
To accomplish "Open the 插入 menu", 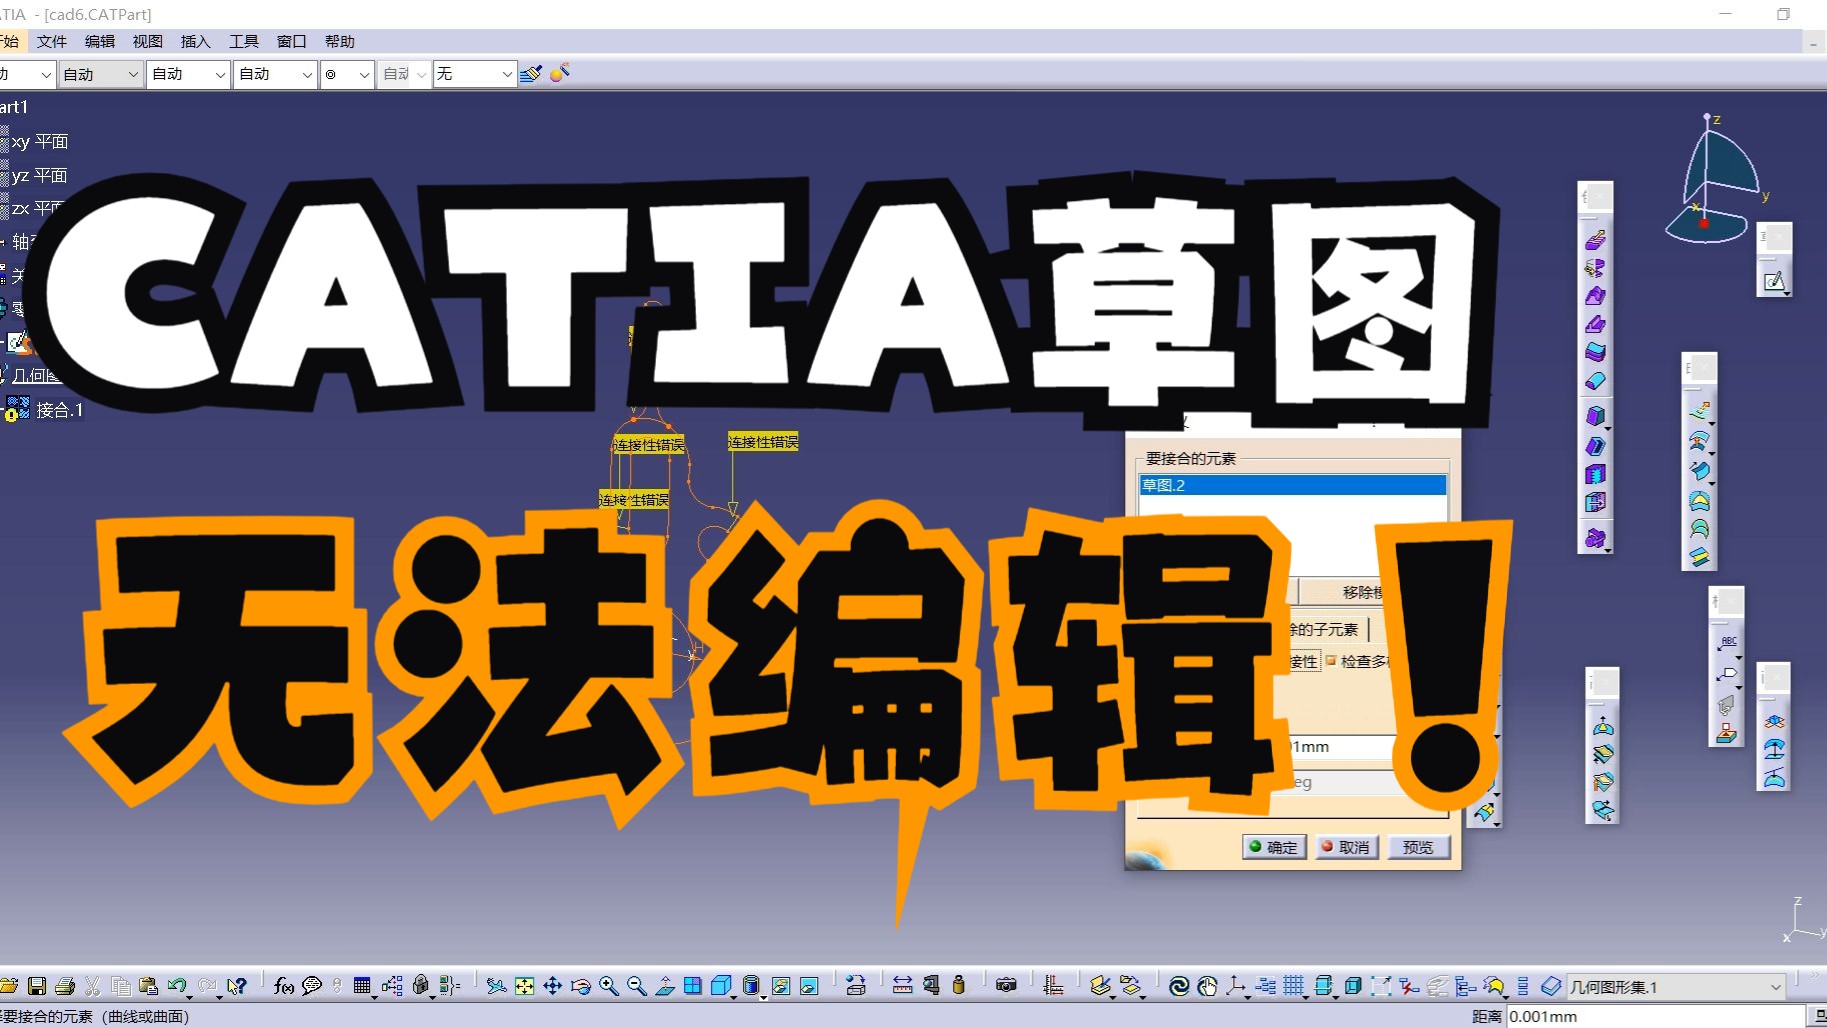I will click(196, 41).
